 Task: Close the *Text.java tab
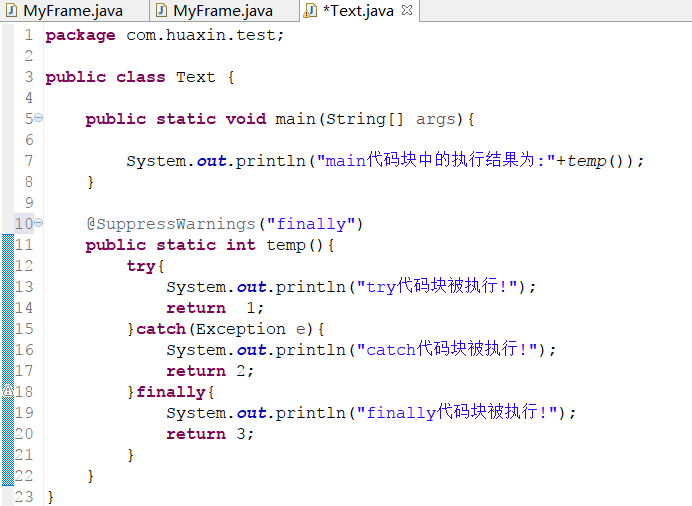407,10
